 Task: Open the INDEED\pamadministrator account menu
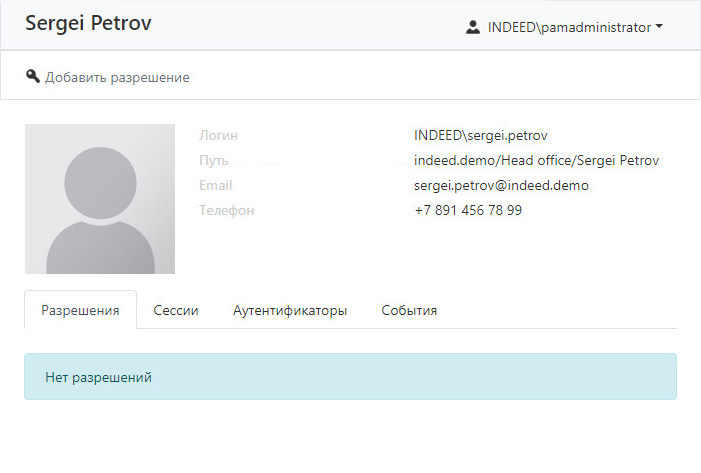(x=568, y=27)
